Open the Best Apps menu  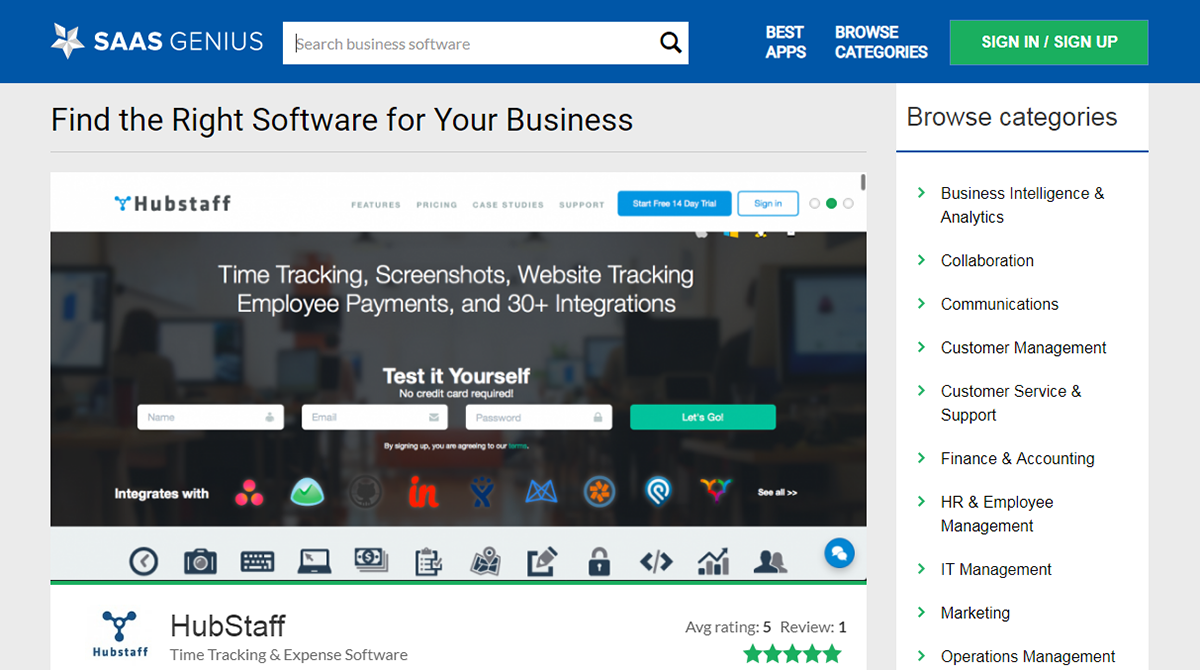pos(785,42)
